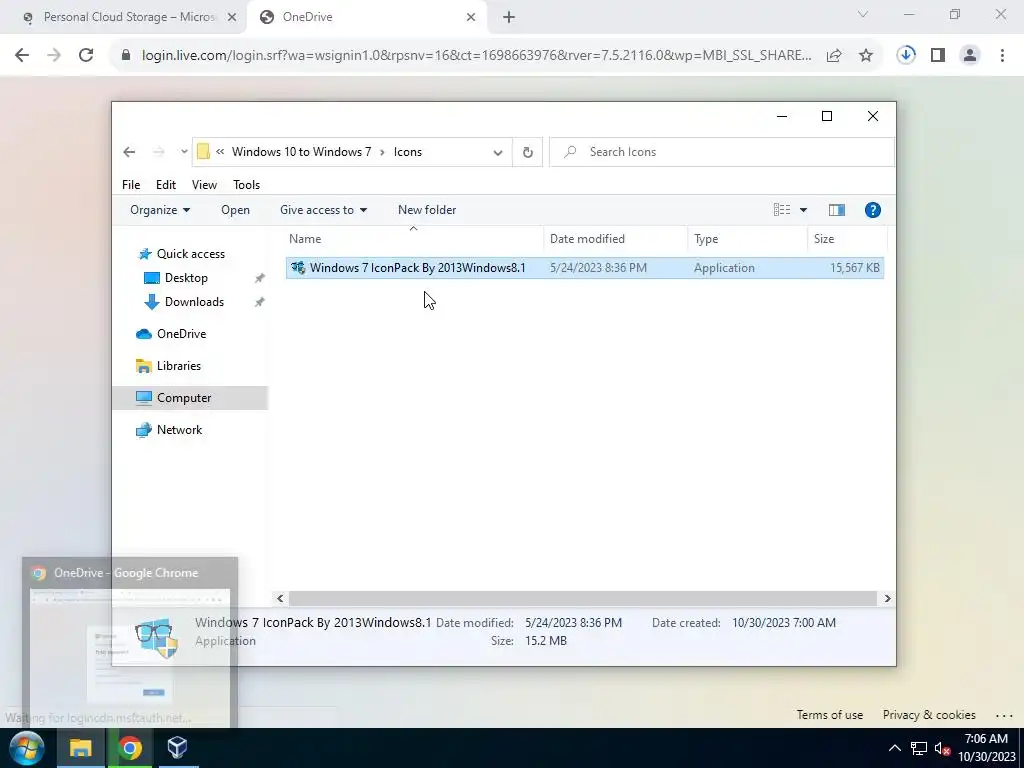Open the Edit menu
1024x768 pixels.
pyautogui.click(x=166, y=185)
